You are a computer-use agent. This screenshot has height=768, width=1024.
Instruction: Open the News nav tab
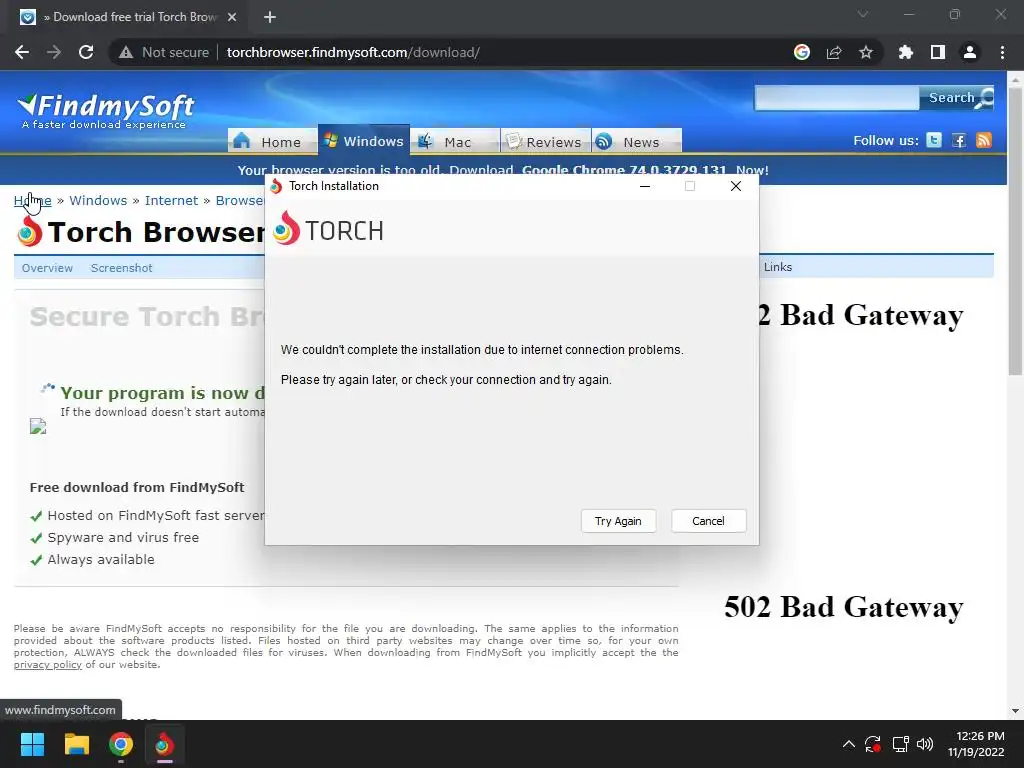pyautogui.click(x=637, y=141)
